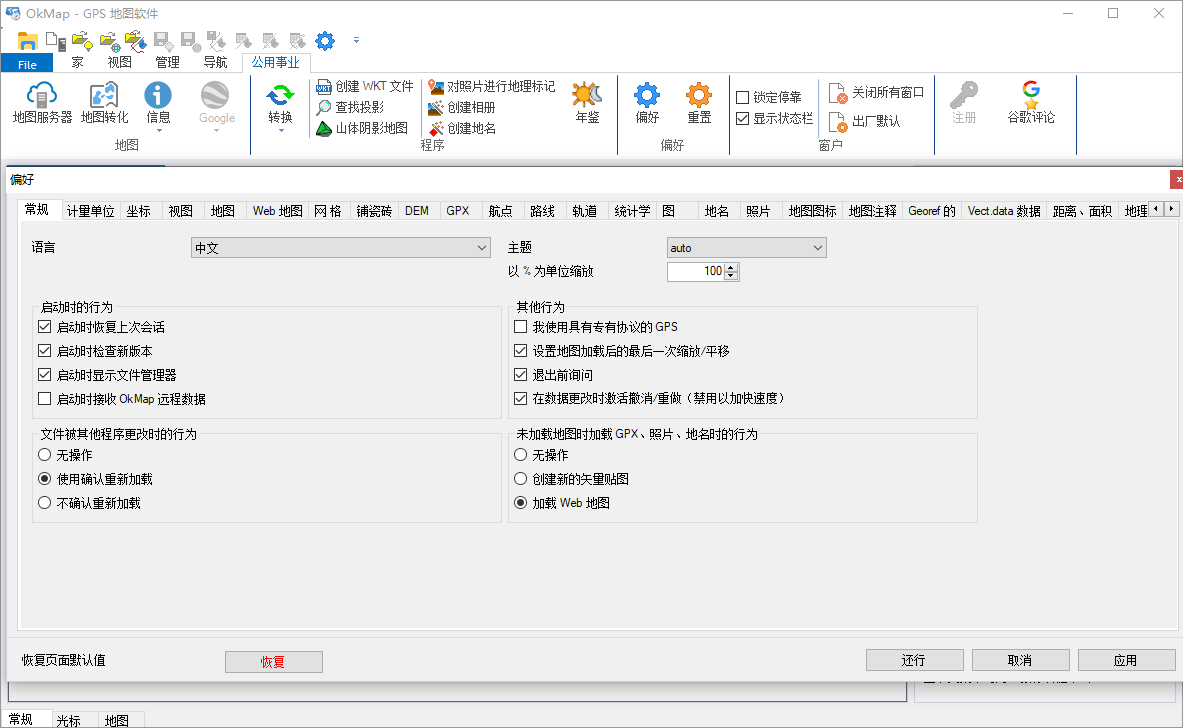Click the 重置 reset gear icon
The height and width of the screenshot is (728, 1183).
[x=698, y=105]
